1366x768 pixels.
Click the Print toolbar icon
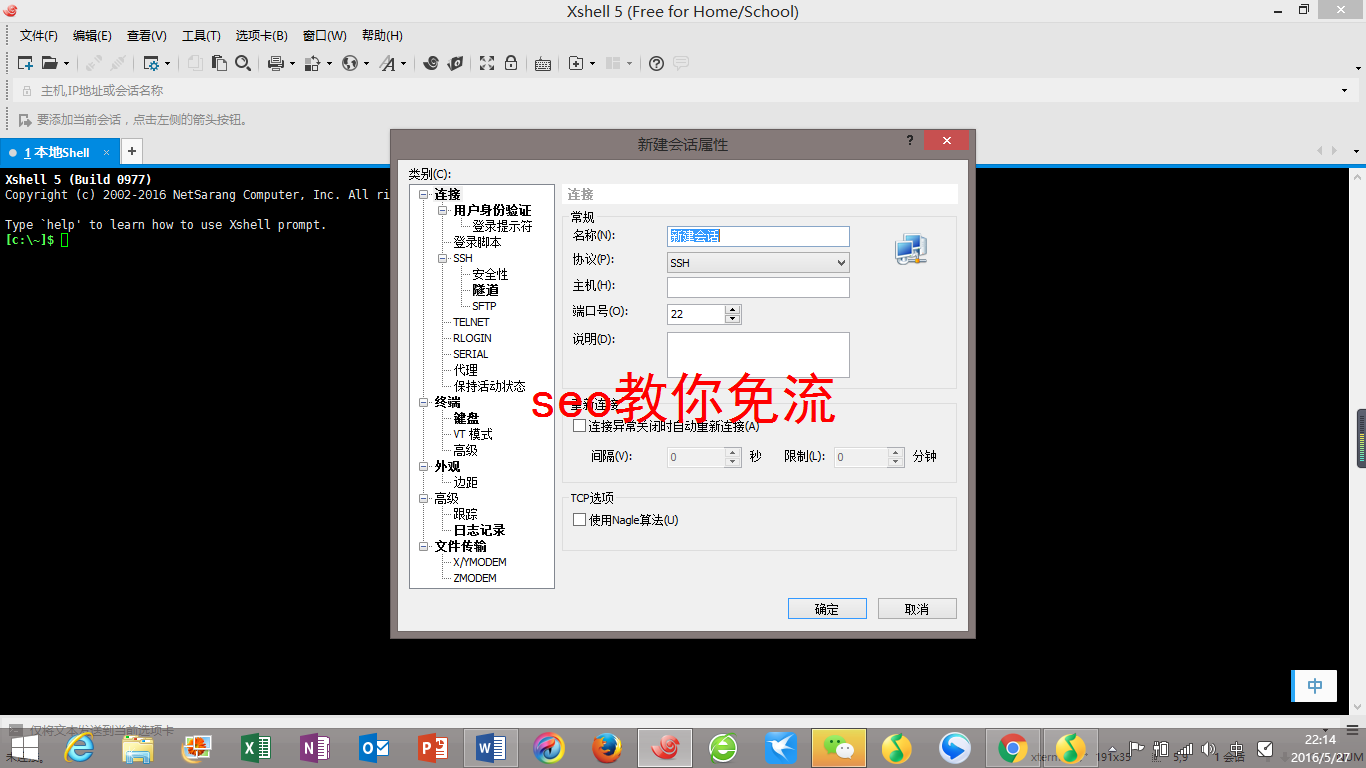click(276, 63)
